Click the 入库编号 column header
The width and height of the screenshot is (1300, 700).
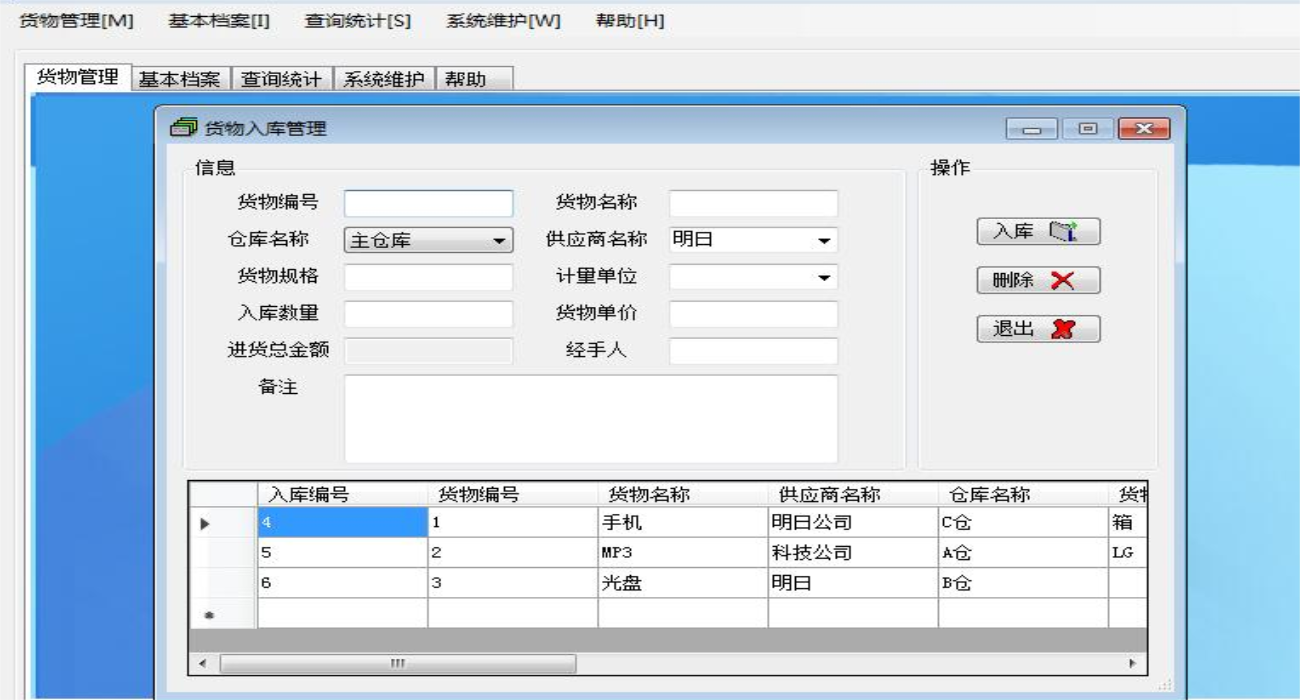342,495
